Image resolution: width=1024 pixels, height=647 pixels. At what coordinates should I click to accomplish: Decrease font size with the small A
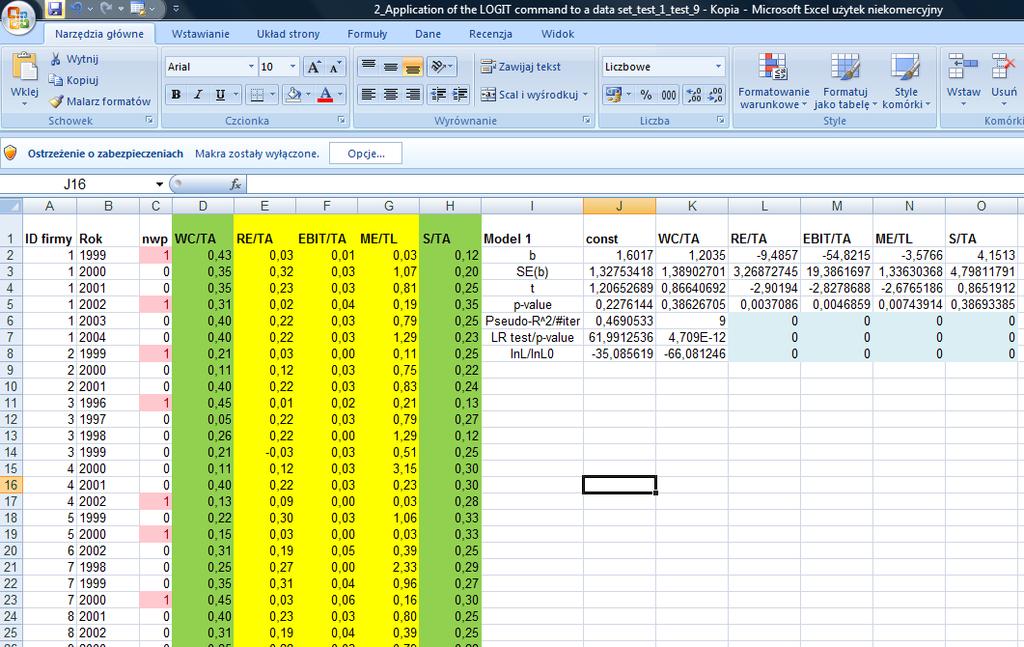(335, 67)
